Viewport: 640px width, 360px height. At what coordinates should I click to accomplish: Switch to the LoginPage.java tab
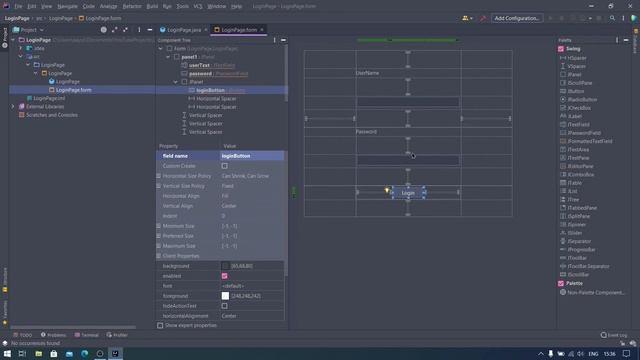pos(183,30)
